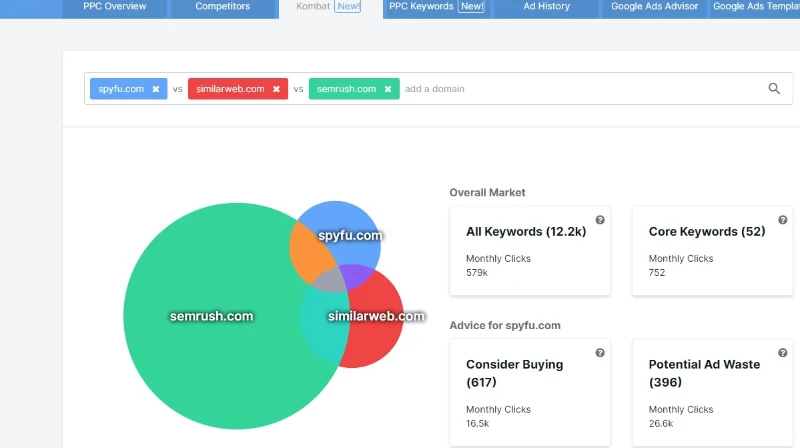Go to the Ad History tab

[546, 7]
